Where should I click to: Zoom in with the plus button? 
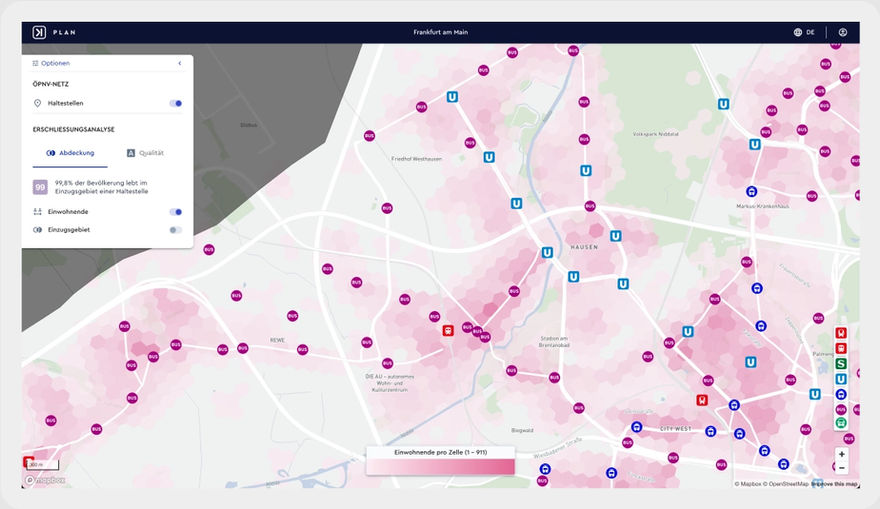[841, 454]
